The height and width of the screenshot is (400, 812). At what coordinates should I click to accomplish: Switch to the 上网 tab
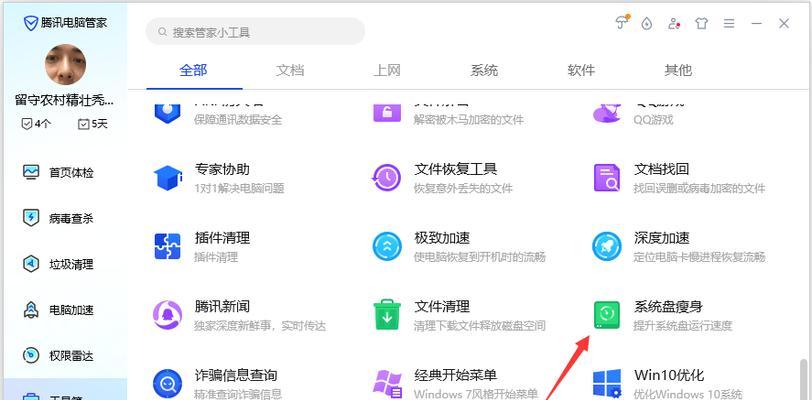pyautogui.click(x=387, y=70)
